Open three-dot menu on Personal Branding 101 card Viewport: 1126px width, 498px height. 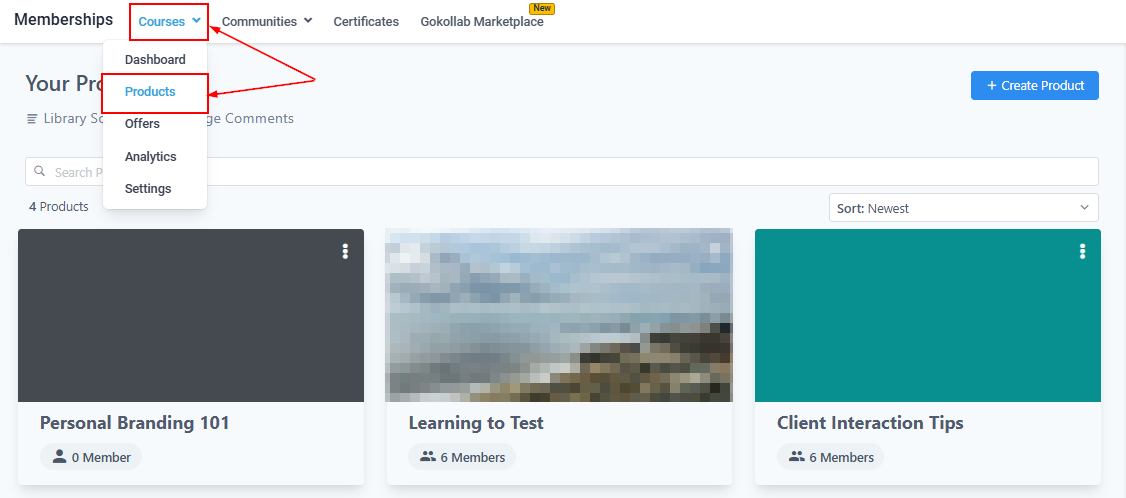point(345,251)
